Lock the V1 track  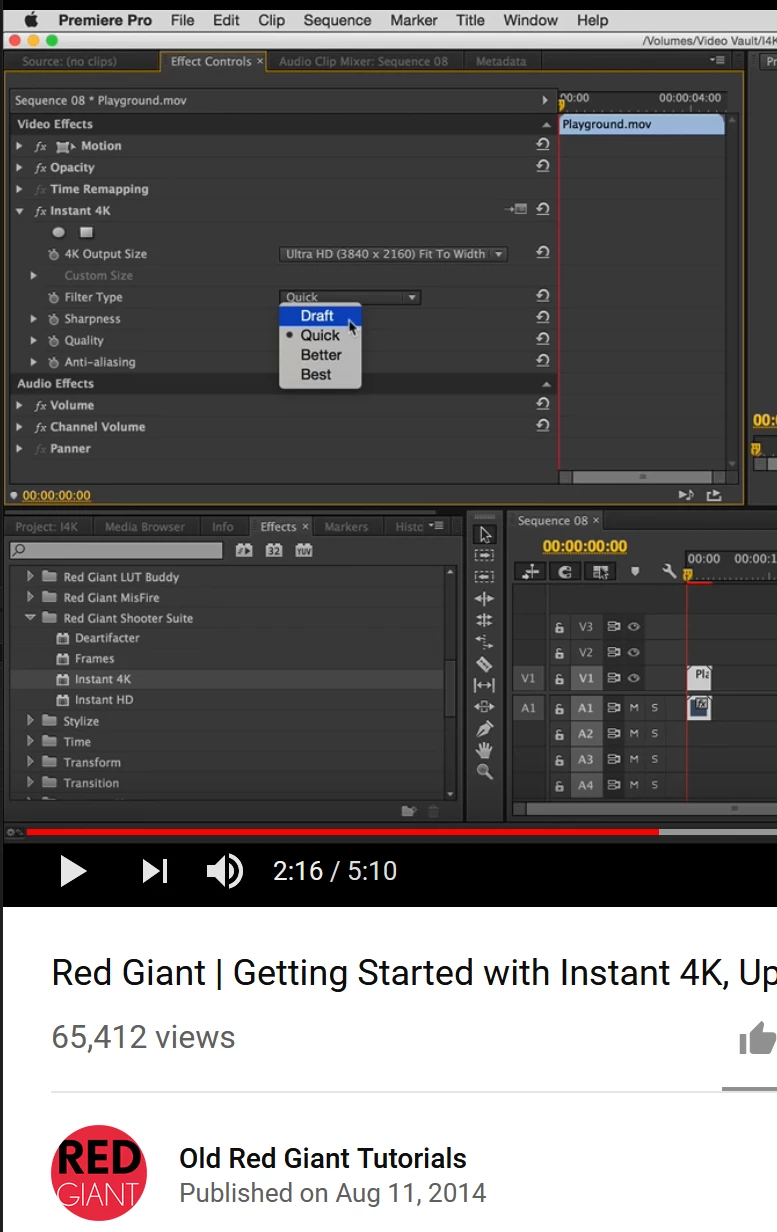pos(560,679)
